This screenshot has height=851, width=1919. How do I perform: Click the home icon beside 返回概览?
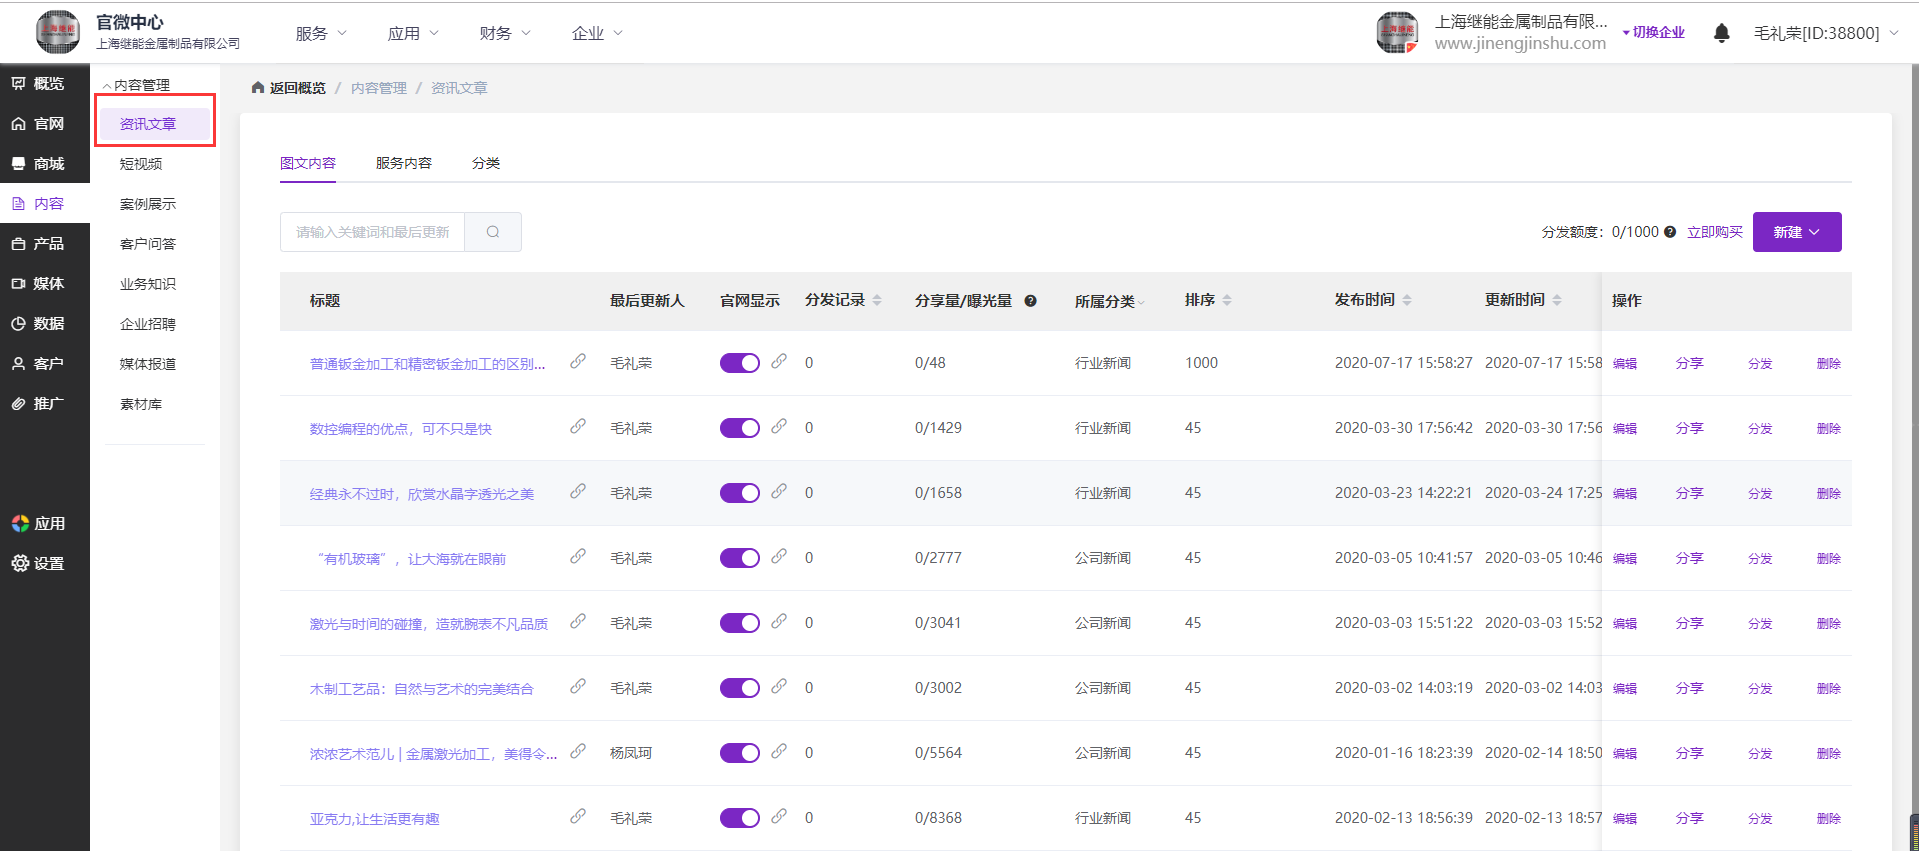pyautogui.click(x=258, y=88)
